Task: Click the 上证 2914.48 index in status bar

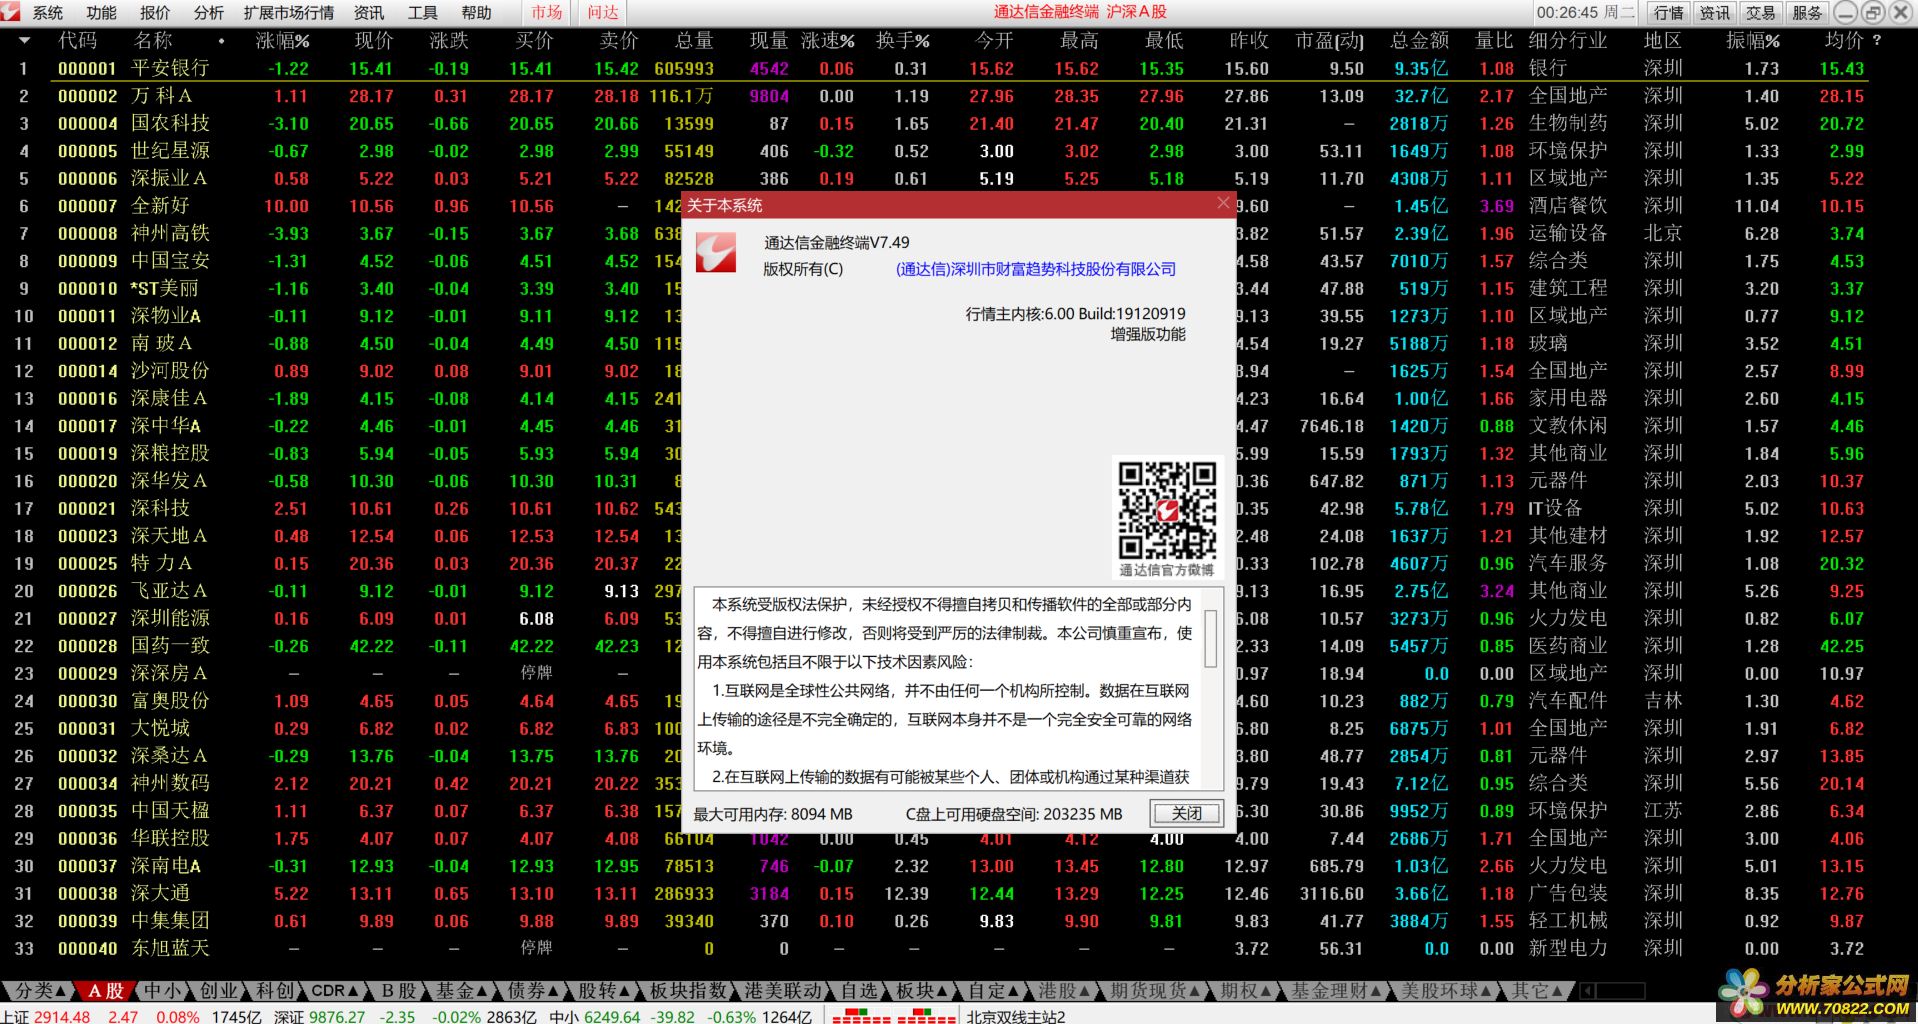Action: tap(46, 1016)
